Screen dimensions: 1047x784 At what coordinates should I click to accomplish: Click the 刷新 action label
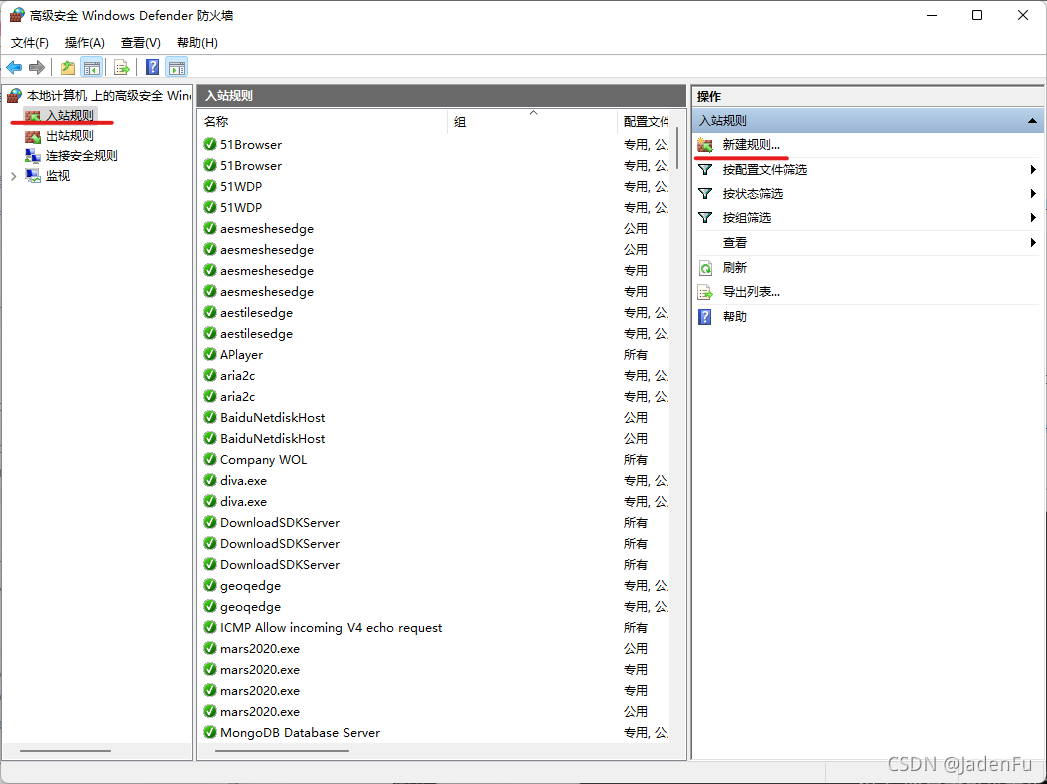(x=735, y=268)
